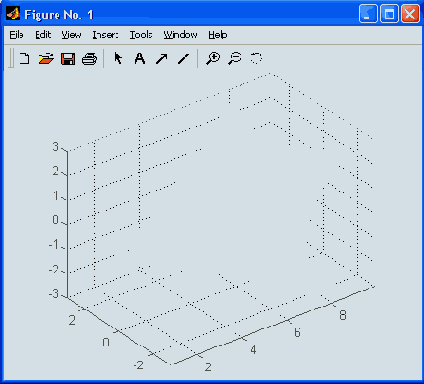Click the z-axis tick label -3

tap(54, 293)
